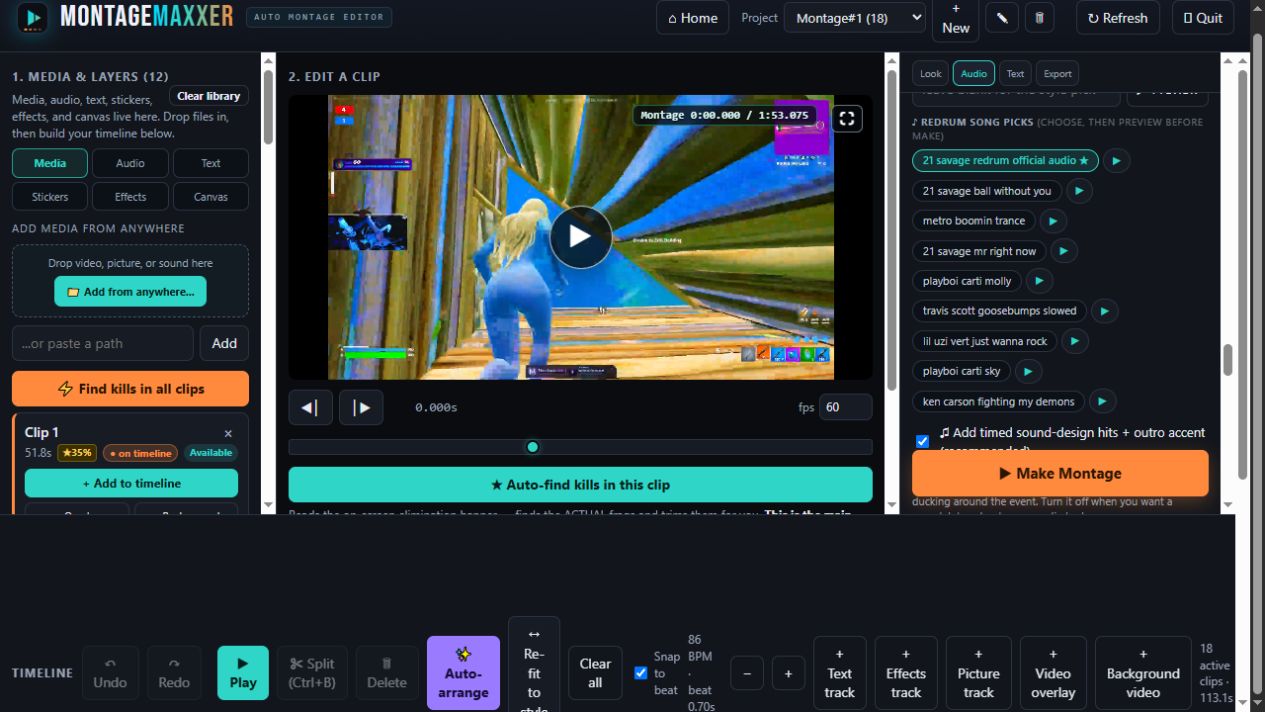Preview ken carson fighting my demons
This screenshot has height=712, width=1265.
coord(1102,401)
